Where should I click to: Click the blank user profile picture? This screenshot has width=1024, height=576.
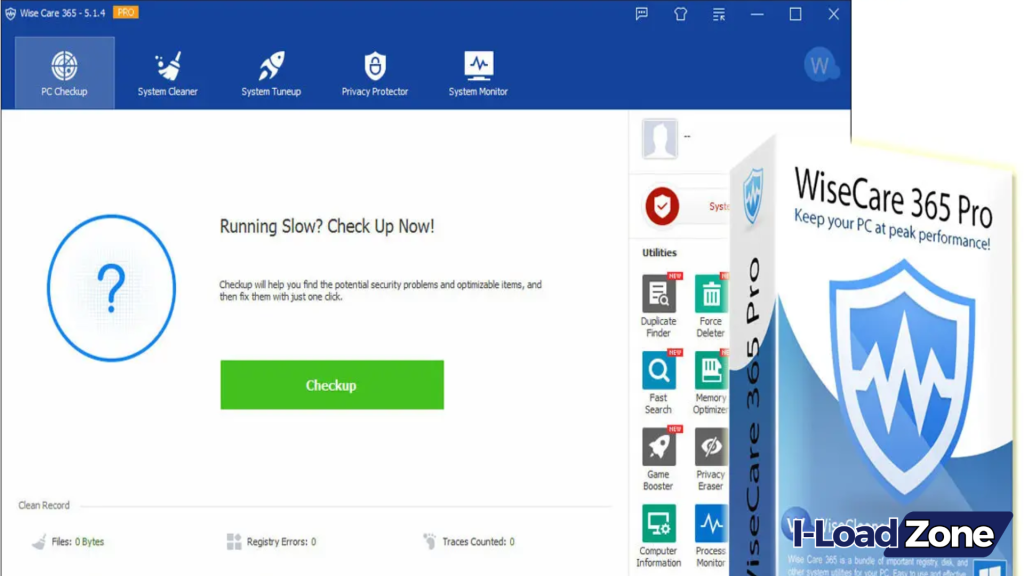(x=659, y=139)
